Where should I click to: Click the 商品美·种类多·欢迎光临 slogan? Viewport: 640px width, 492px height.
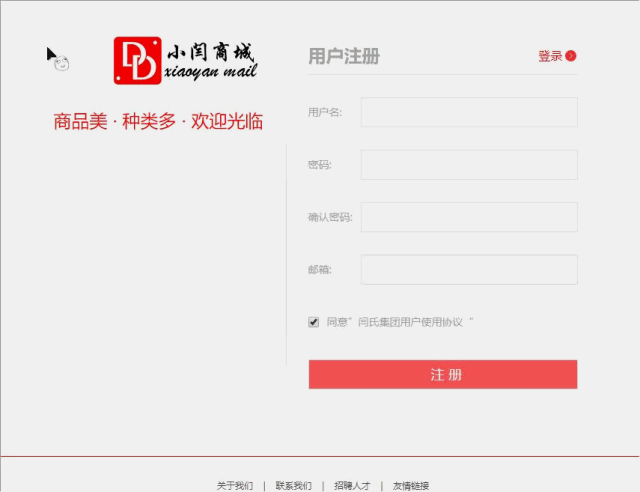point(158,121)
